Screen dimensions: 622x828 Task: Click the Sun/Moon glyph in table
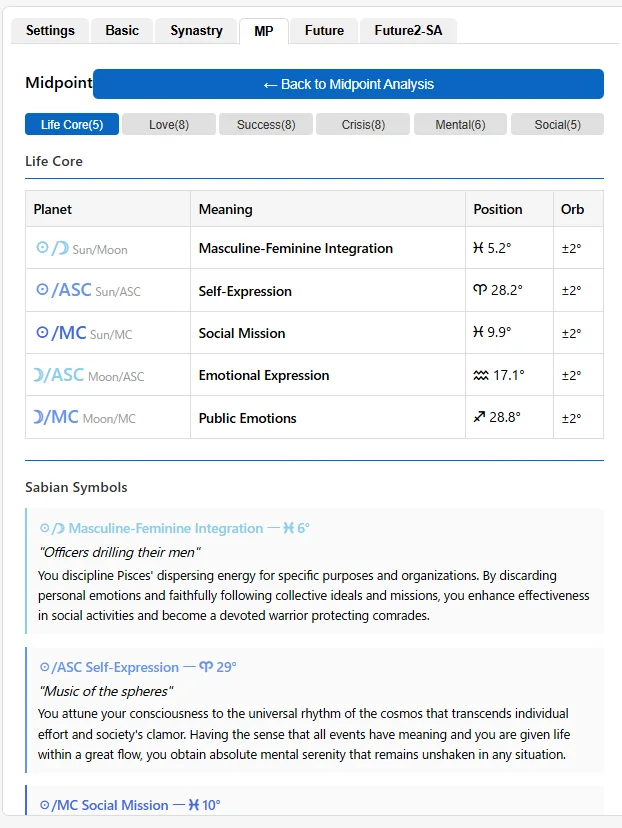(52, 248)
